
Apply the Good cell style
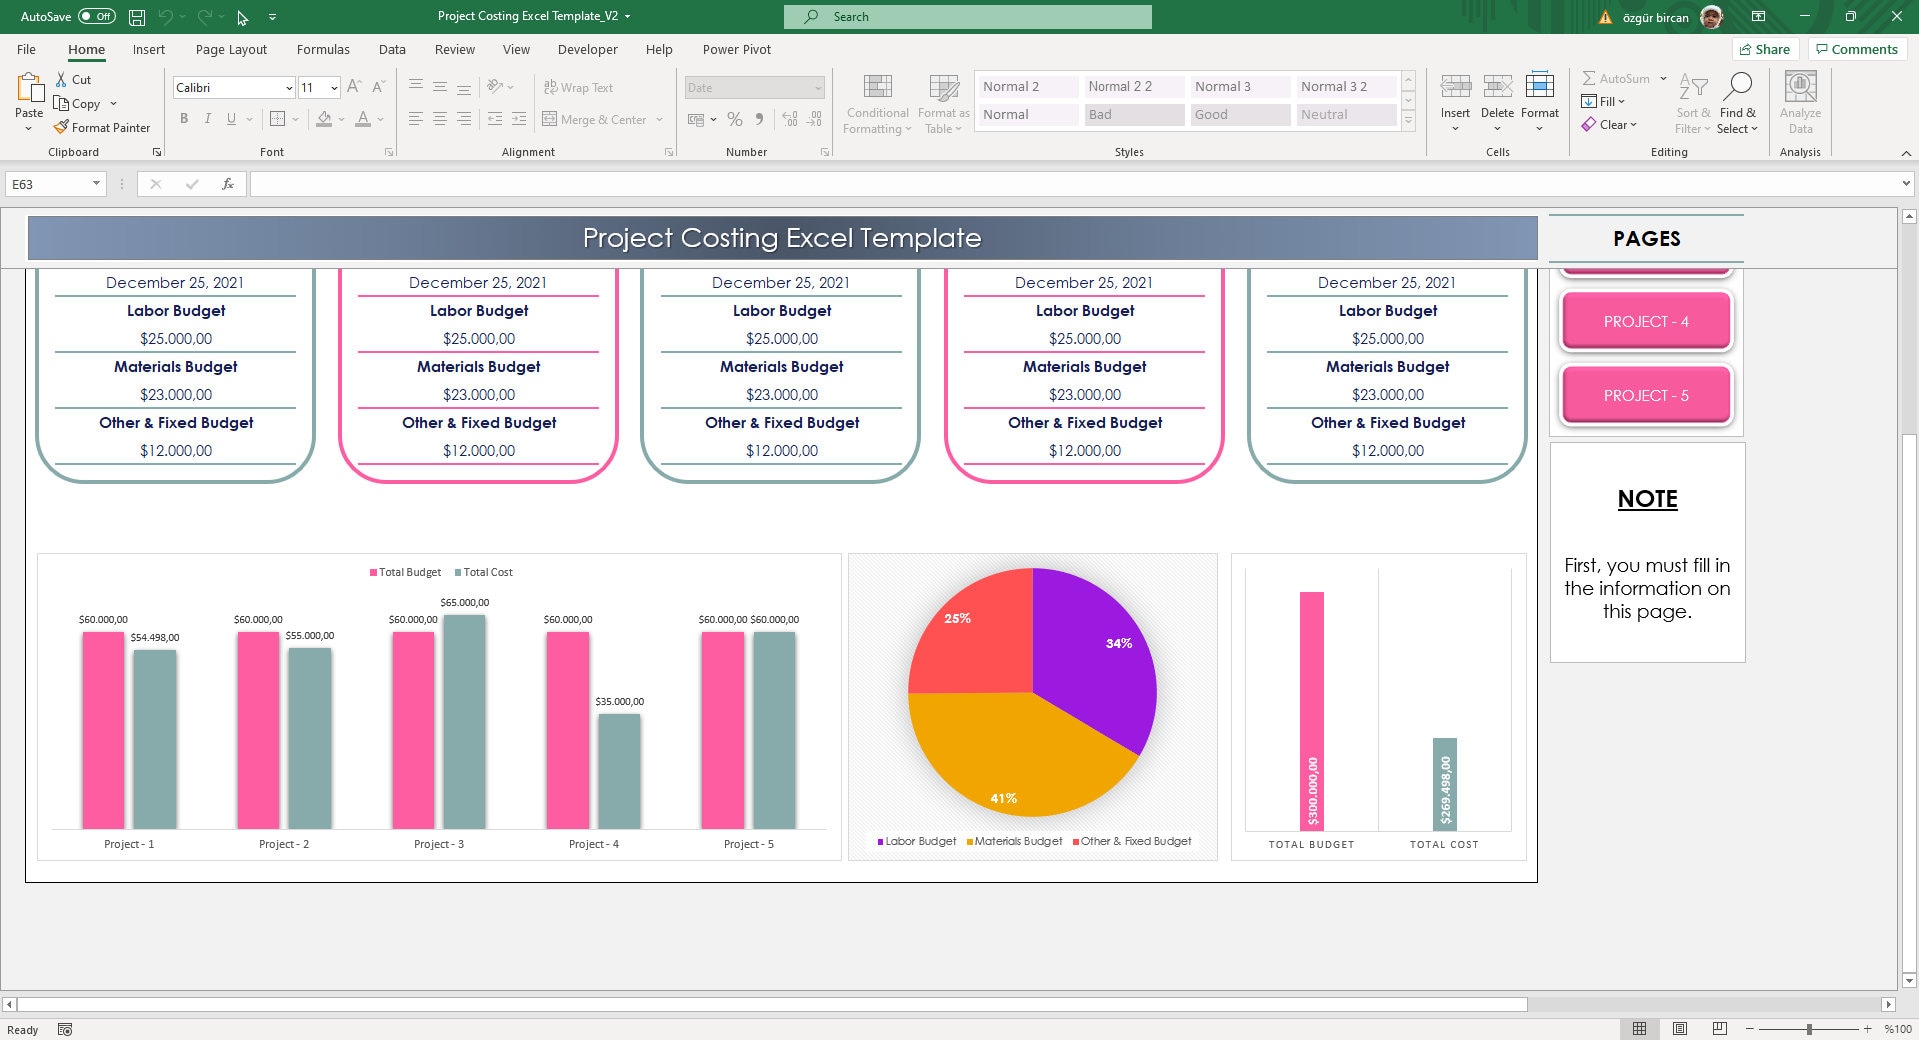pos(1240,114)
